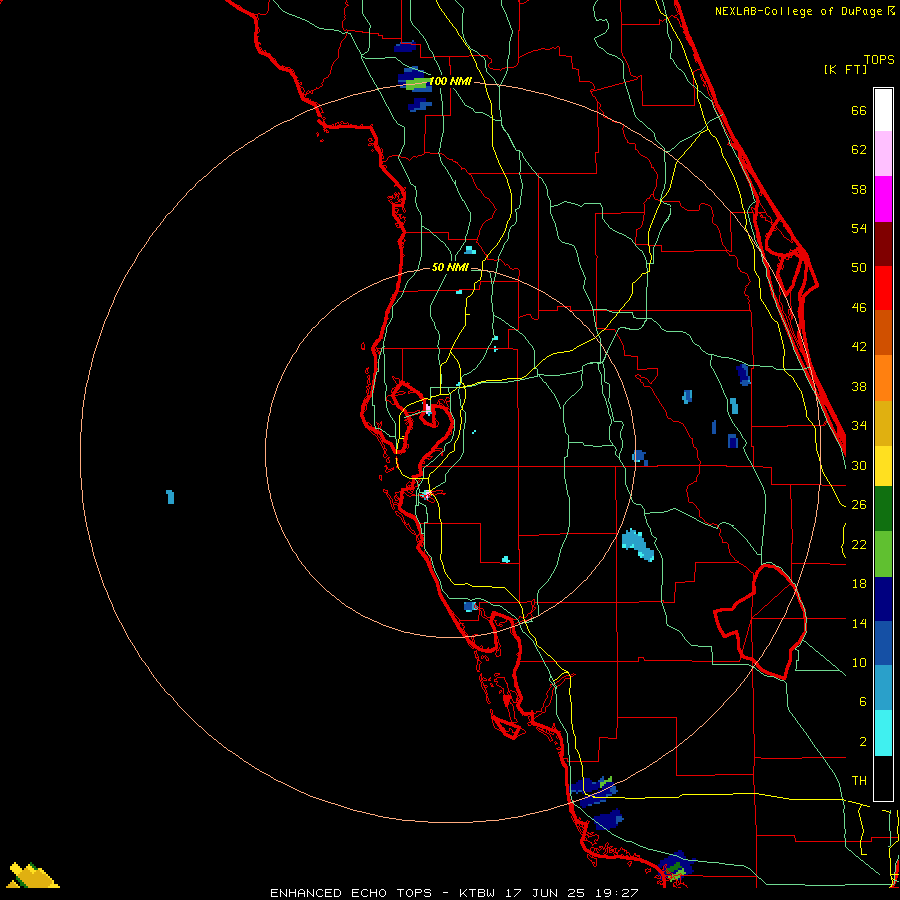Screen dimensions: 900x900
Task: Click the TOPS legend heading
Action: (x=879, y=59)
